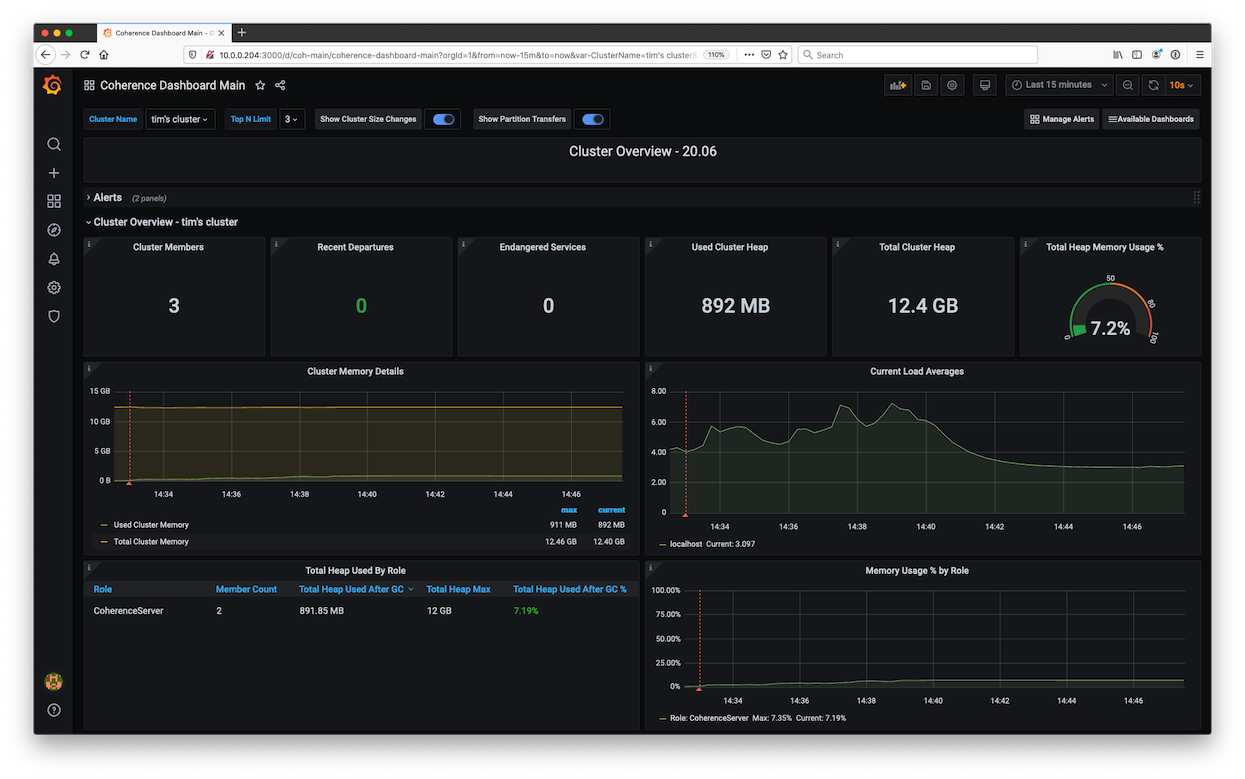This screenshot has height=779, width=1245.
Task: Click info icon on Cluster Members panel
Action: (89, 243)
